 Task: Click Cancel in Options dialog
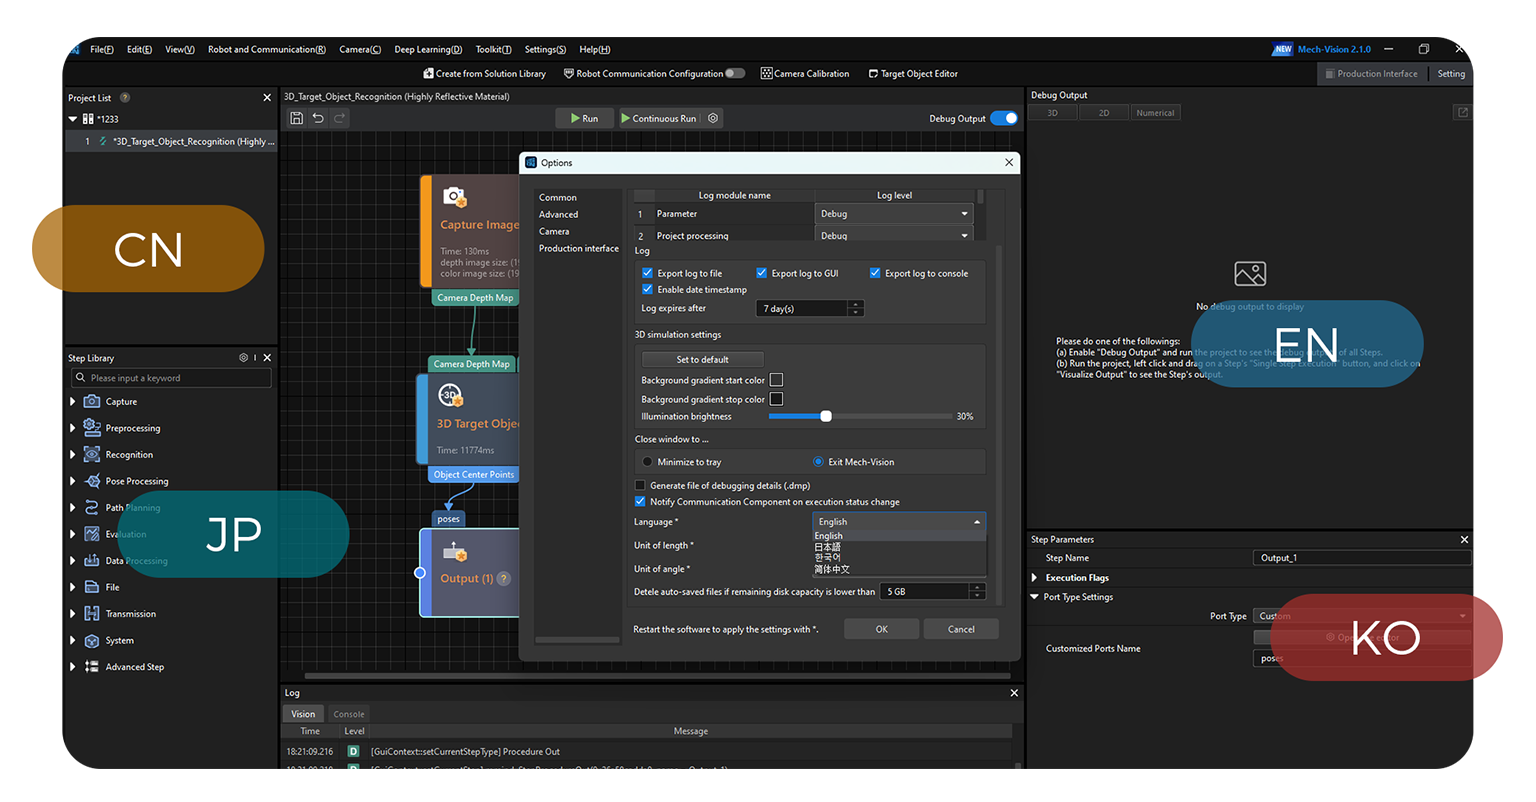(x=960, y=629)
